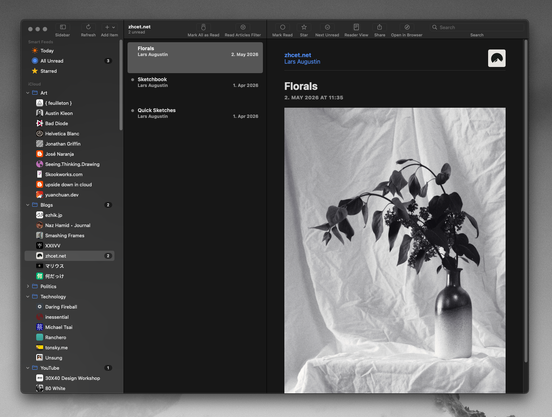Collapse the Blogs folder
552x417 pixels.
(28, 205)
